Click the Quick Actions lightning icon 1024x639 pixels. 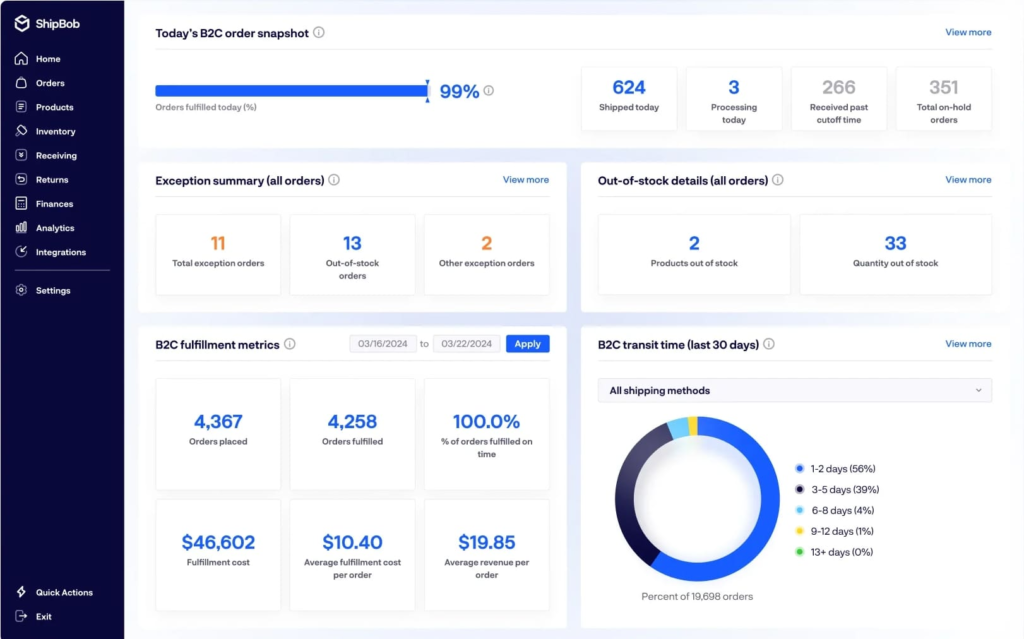click(21, 593)
